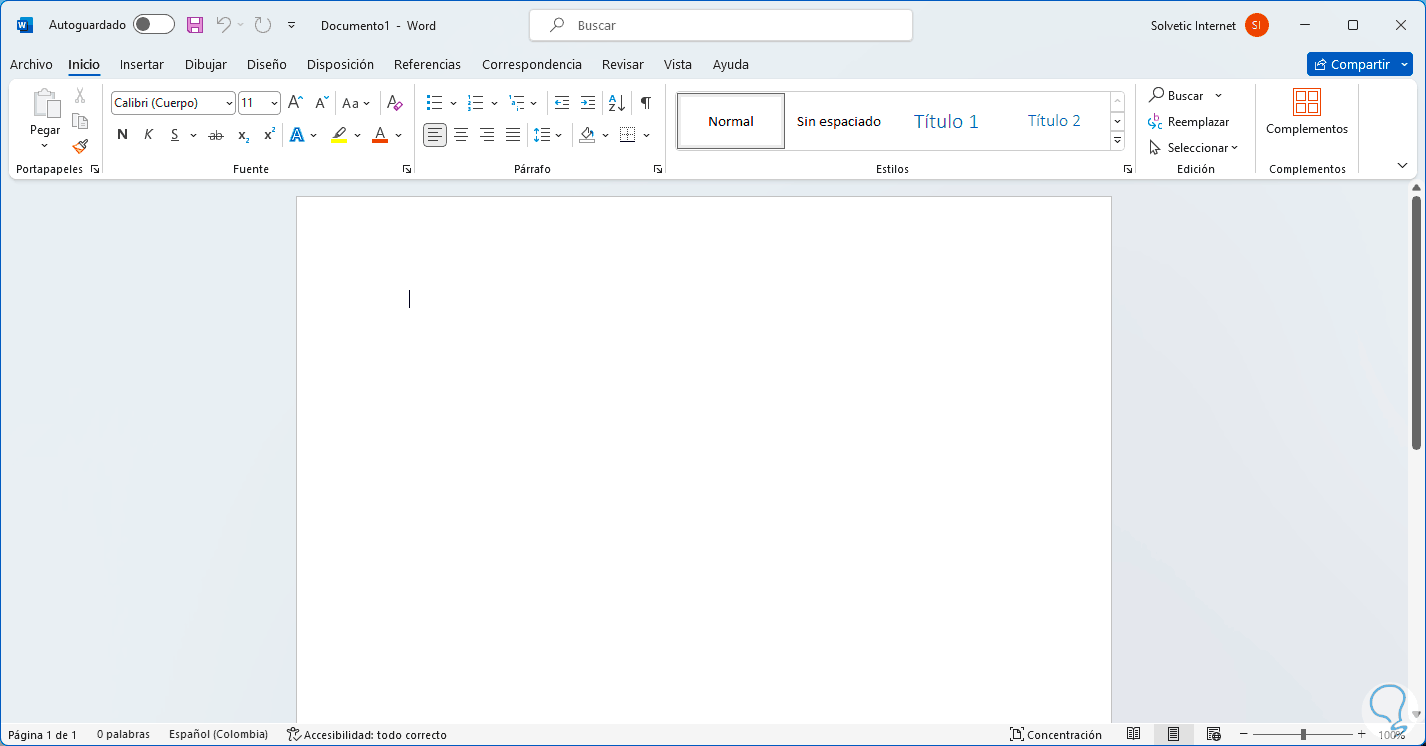Apply center alignment in Párrafo group
This screenshot has width=1426, height=746.
pyautogui.click(x=460, y=134)
